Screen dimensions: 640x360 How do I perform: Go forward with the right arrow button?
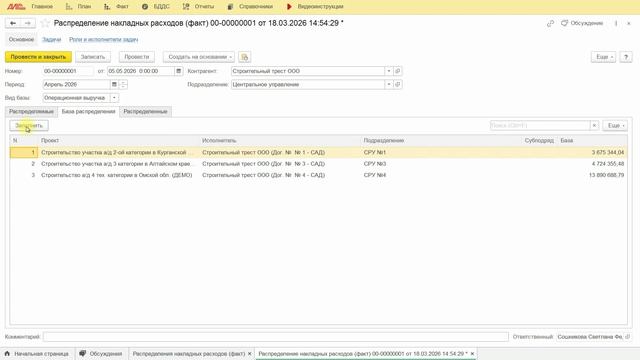28,23
